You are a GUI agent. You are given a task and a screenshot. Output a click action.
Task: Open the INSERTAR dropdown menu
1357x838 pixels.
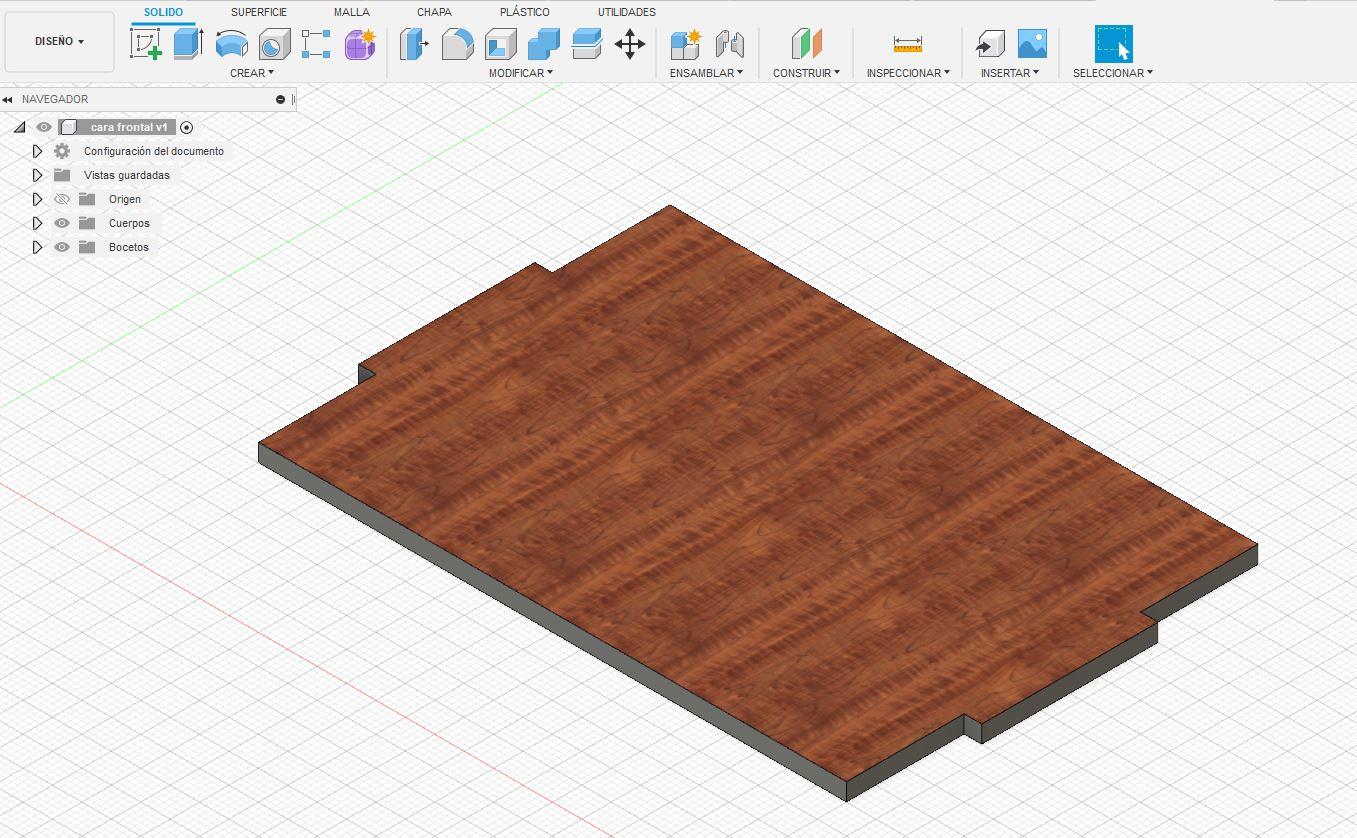coord(1009,73)
